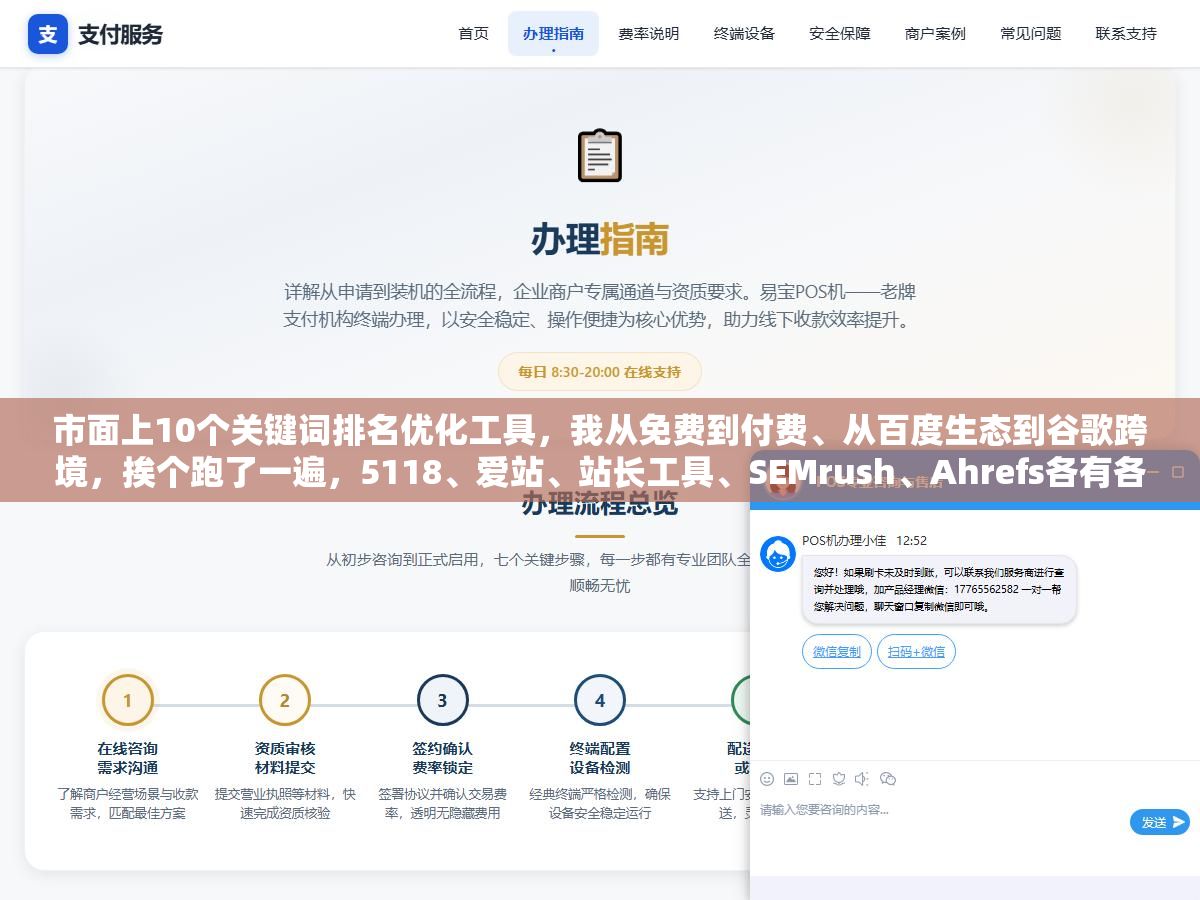Viewport: 1200px width, 900px height.
Task: Send the chat message with 发送
Action: 1160,822
